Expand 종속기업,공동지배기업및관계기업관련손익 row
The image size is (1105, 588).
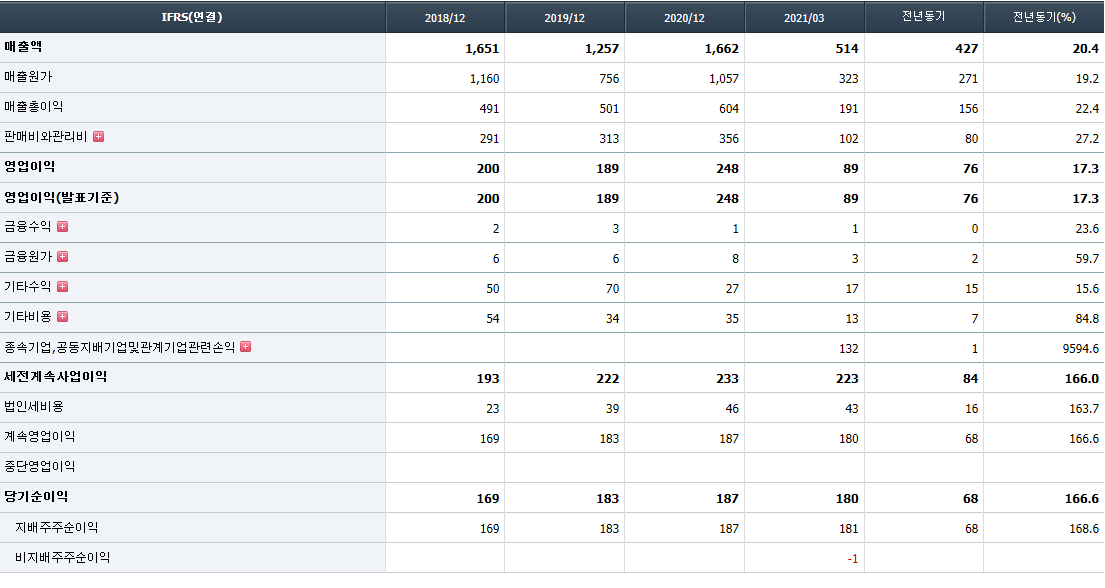click(246, 346)
